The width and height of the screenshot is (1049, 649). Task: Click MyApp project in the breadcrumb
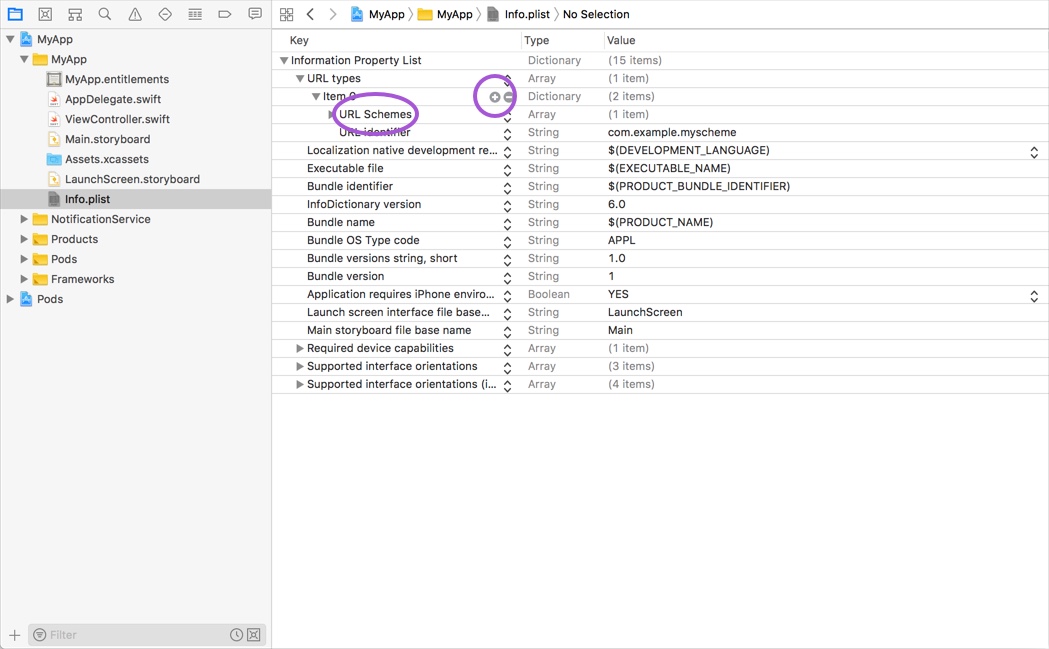pyautogui.click(x=378, y=14)
